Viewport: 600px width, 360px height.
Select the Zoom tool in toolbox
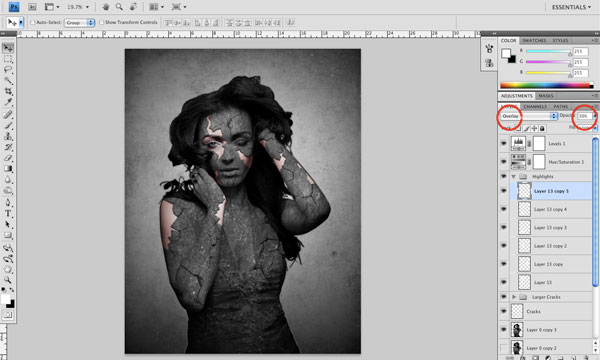tap(8, 280)
